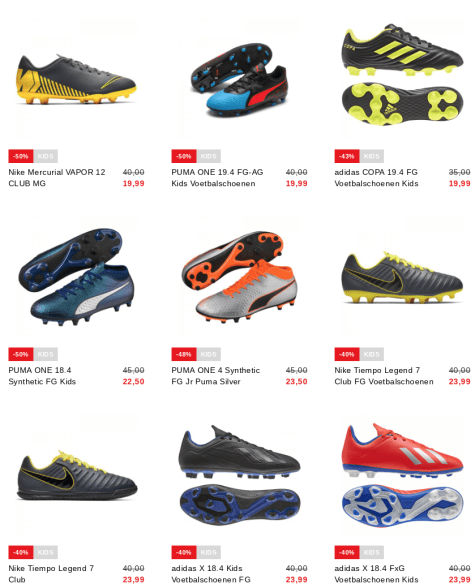
Task: Click the -48% badge on PUMA ONE 4 Synthetic
Action: 184,354
